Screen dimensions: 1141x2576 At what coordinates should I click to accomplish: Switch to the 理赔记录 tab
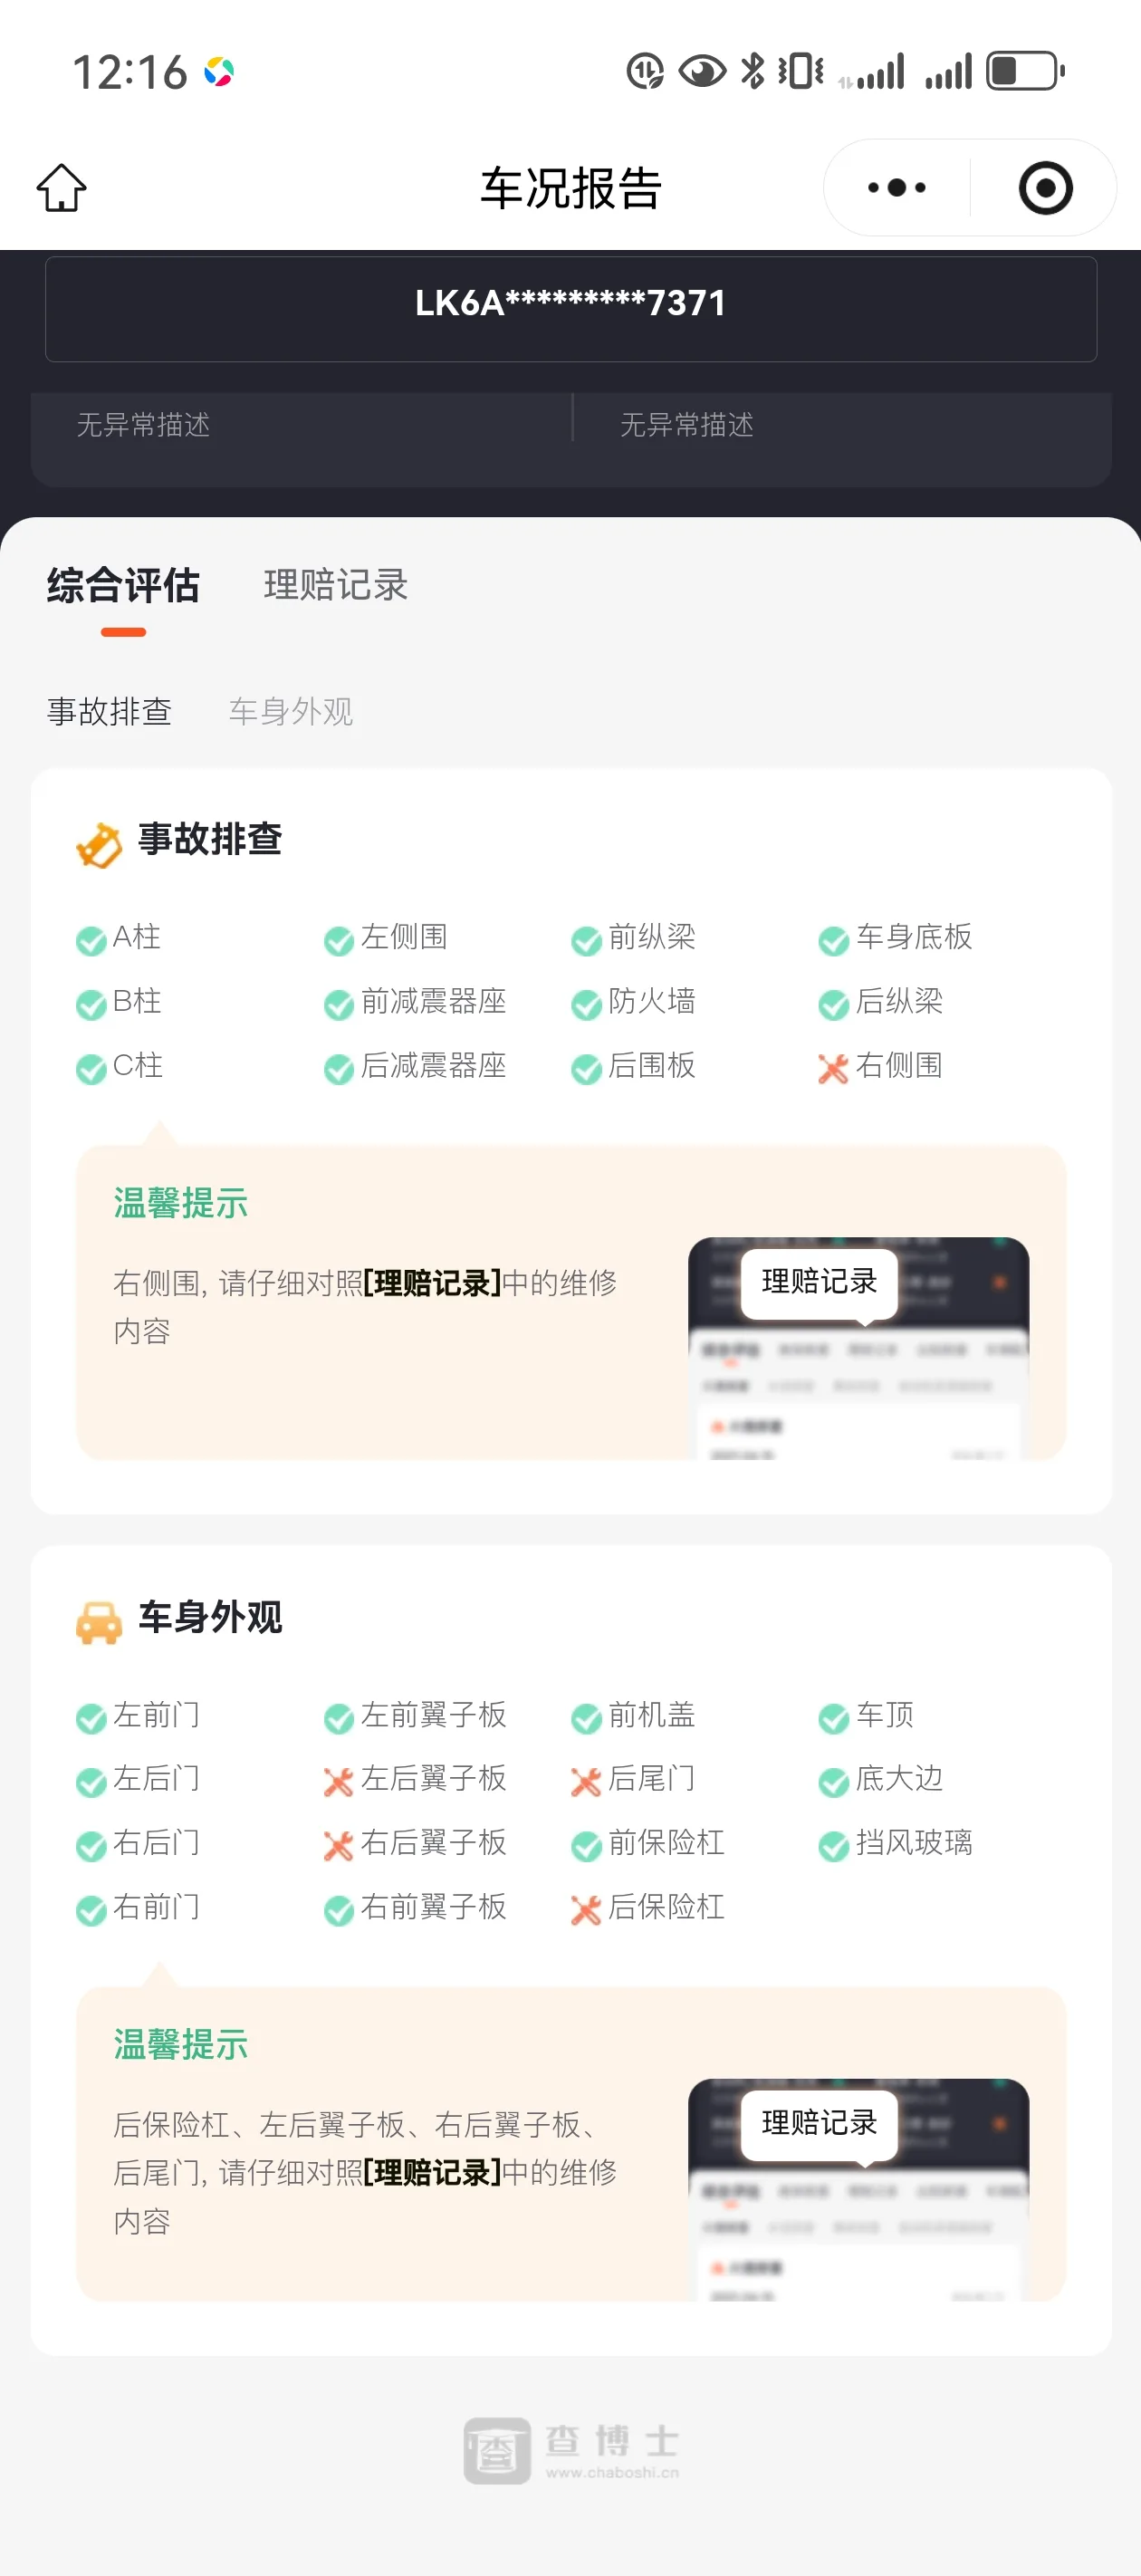click(336, 585)
